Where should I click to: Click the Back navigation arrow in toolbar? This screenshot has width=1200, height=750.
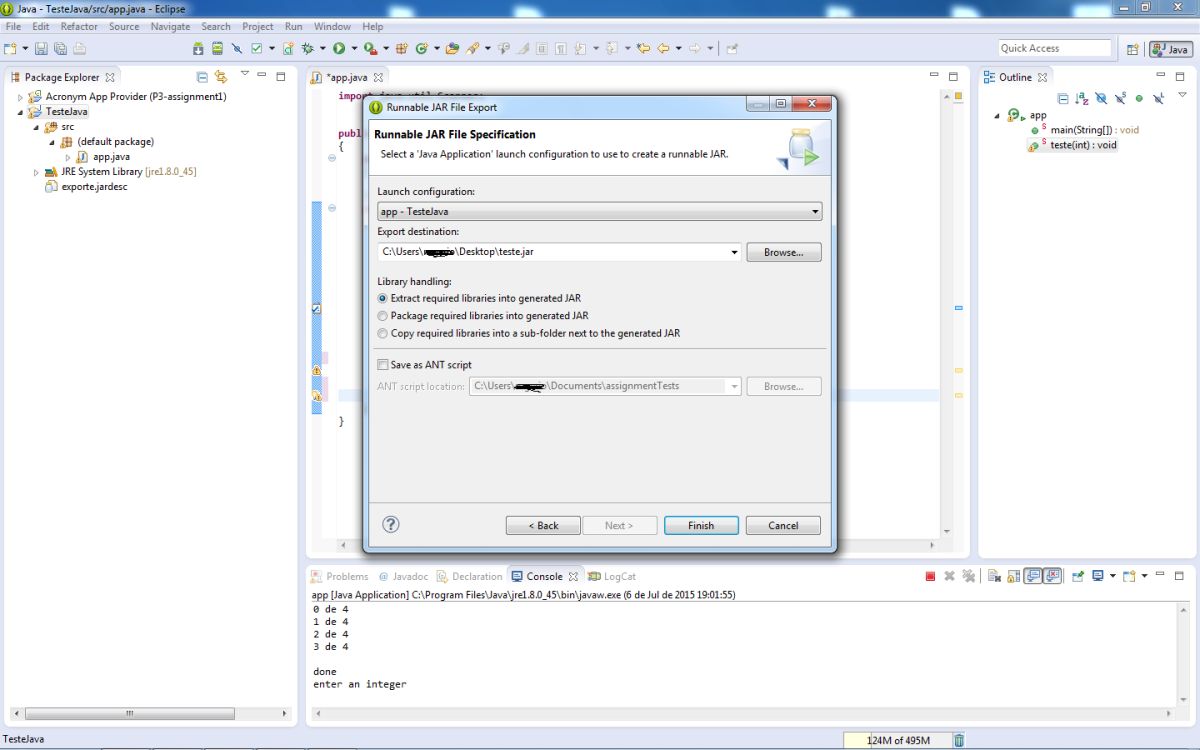tap(663, 48)
